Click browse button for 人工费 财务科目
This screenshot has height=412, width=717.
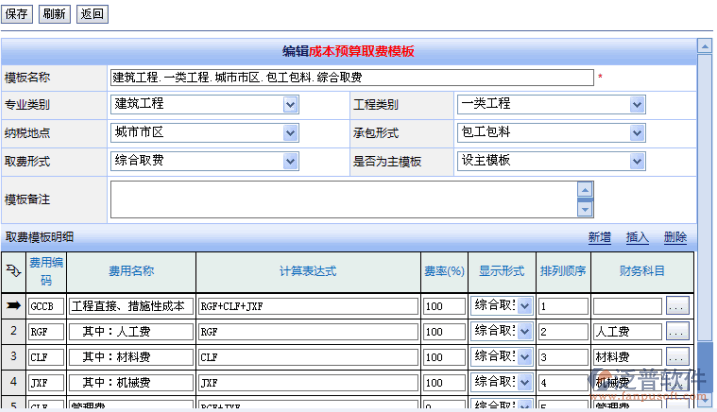(677, 331)
